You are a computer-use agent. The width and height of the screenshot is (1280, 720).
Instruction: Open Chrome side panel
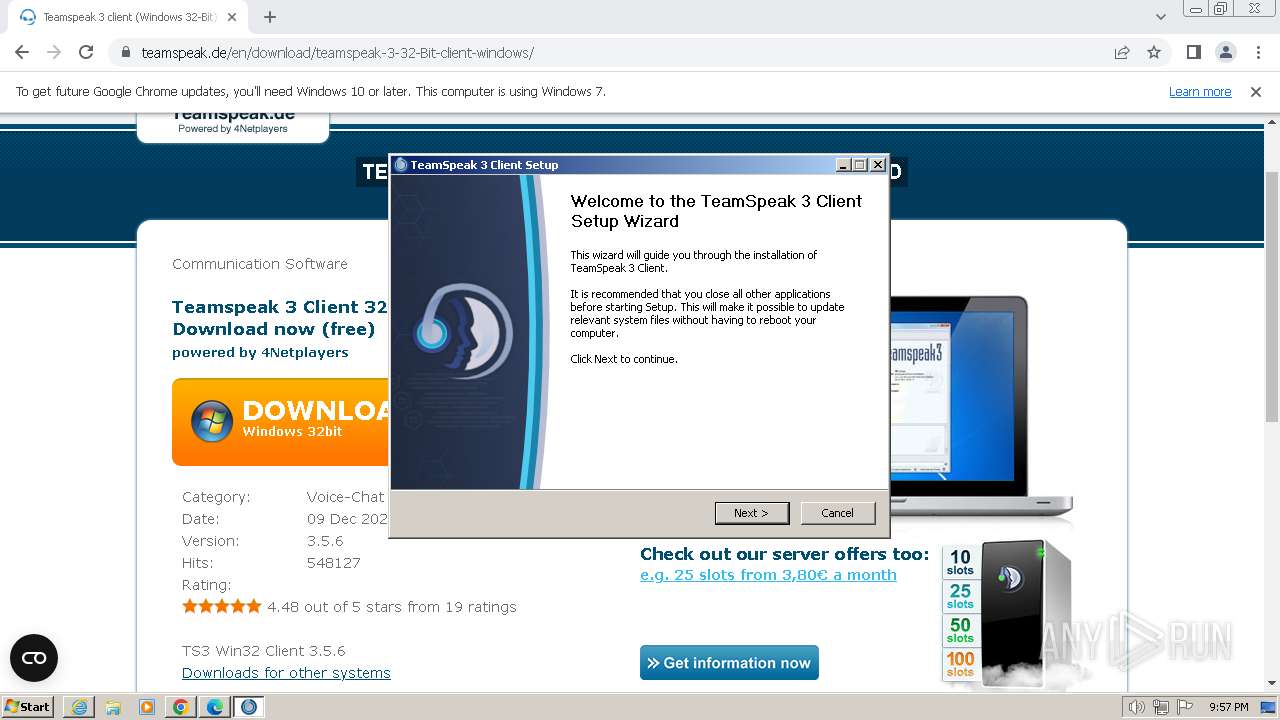pyautogui.click(x=1193, y=52)
